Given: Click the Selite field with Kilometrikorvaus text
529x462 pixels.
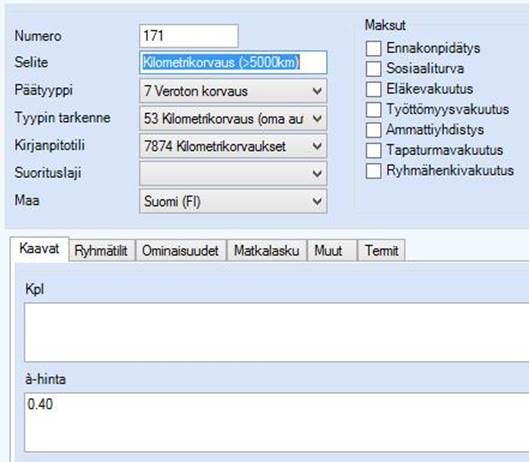Looking at the screenshot, I should click(x=233, y=62).
